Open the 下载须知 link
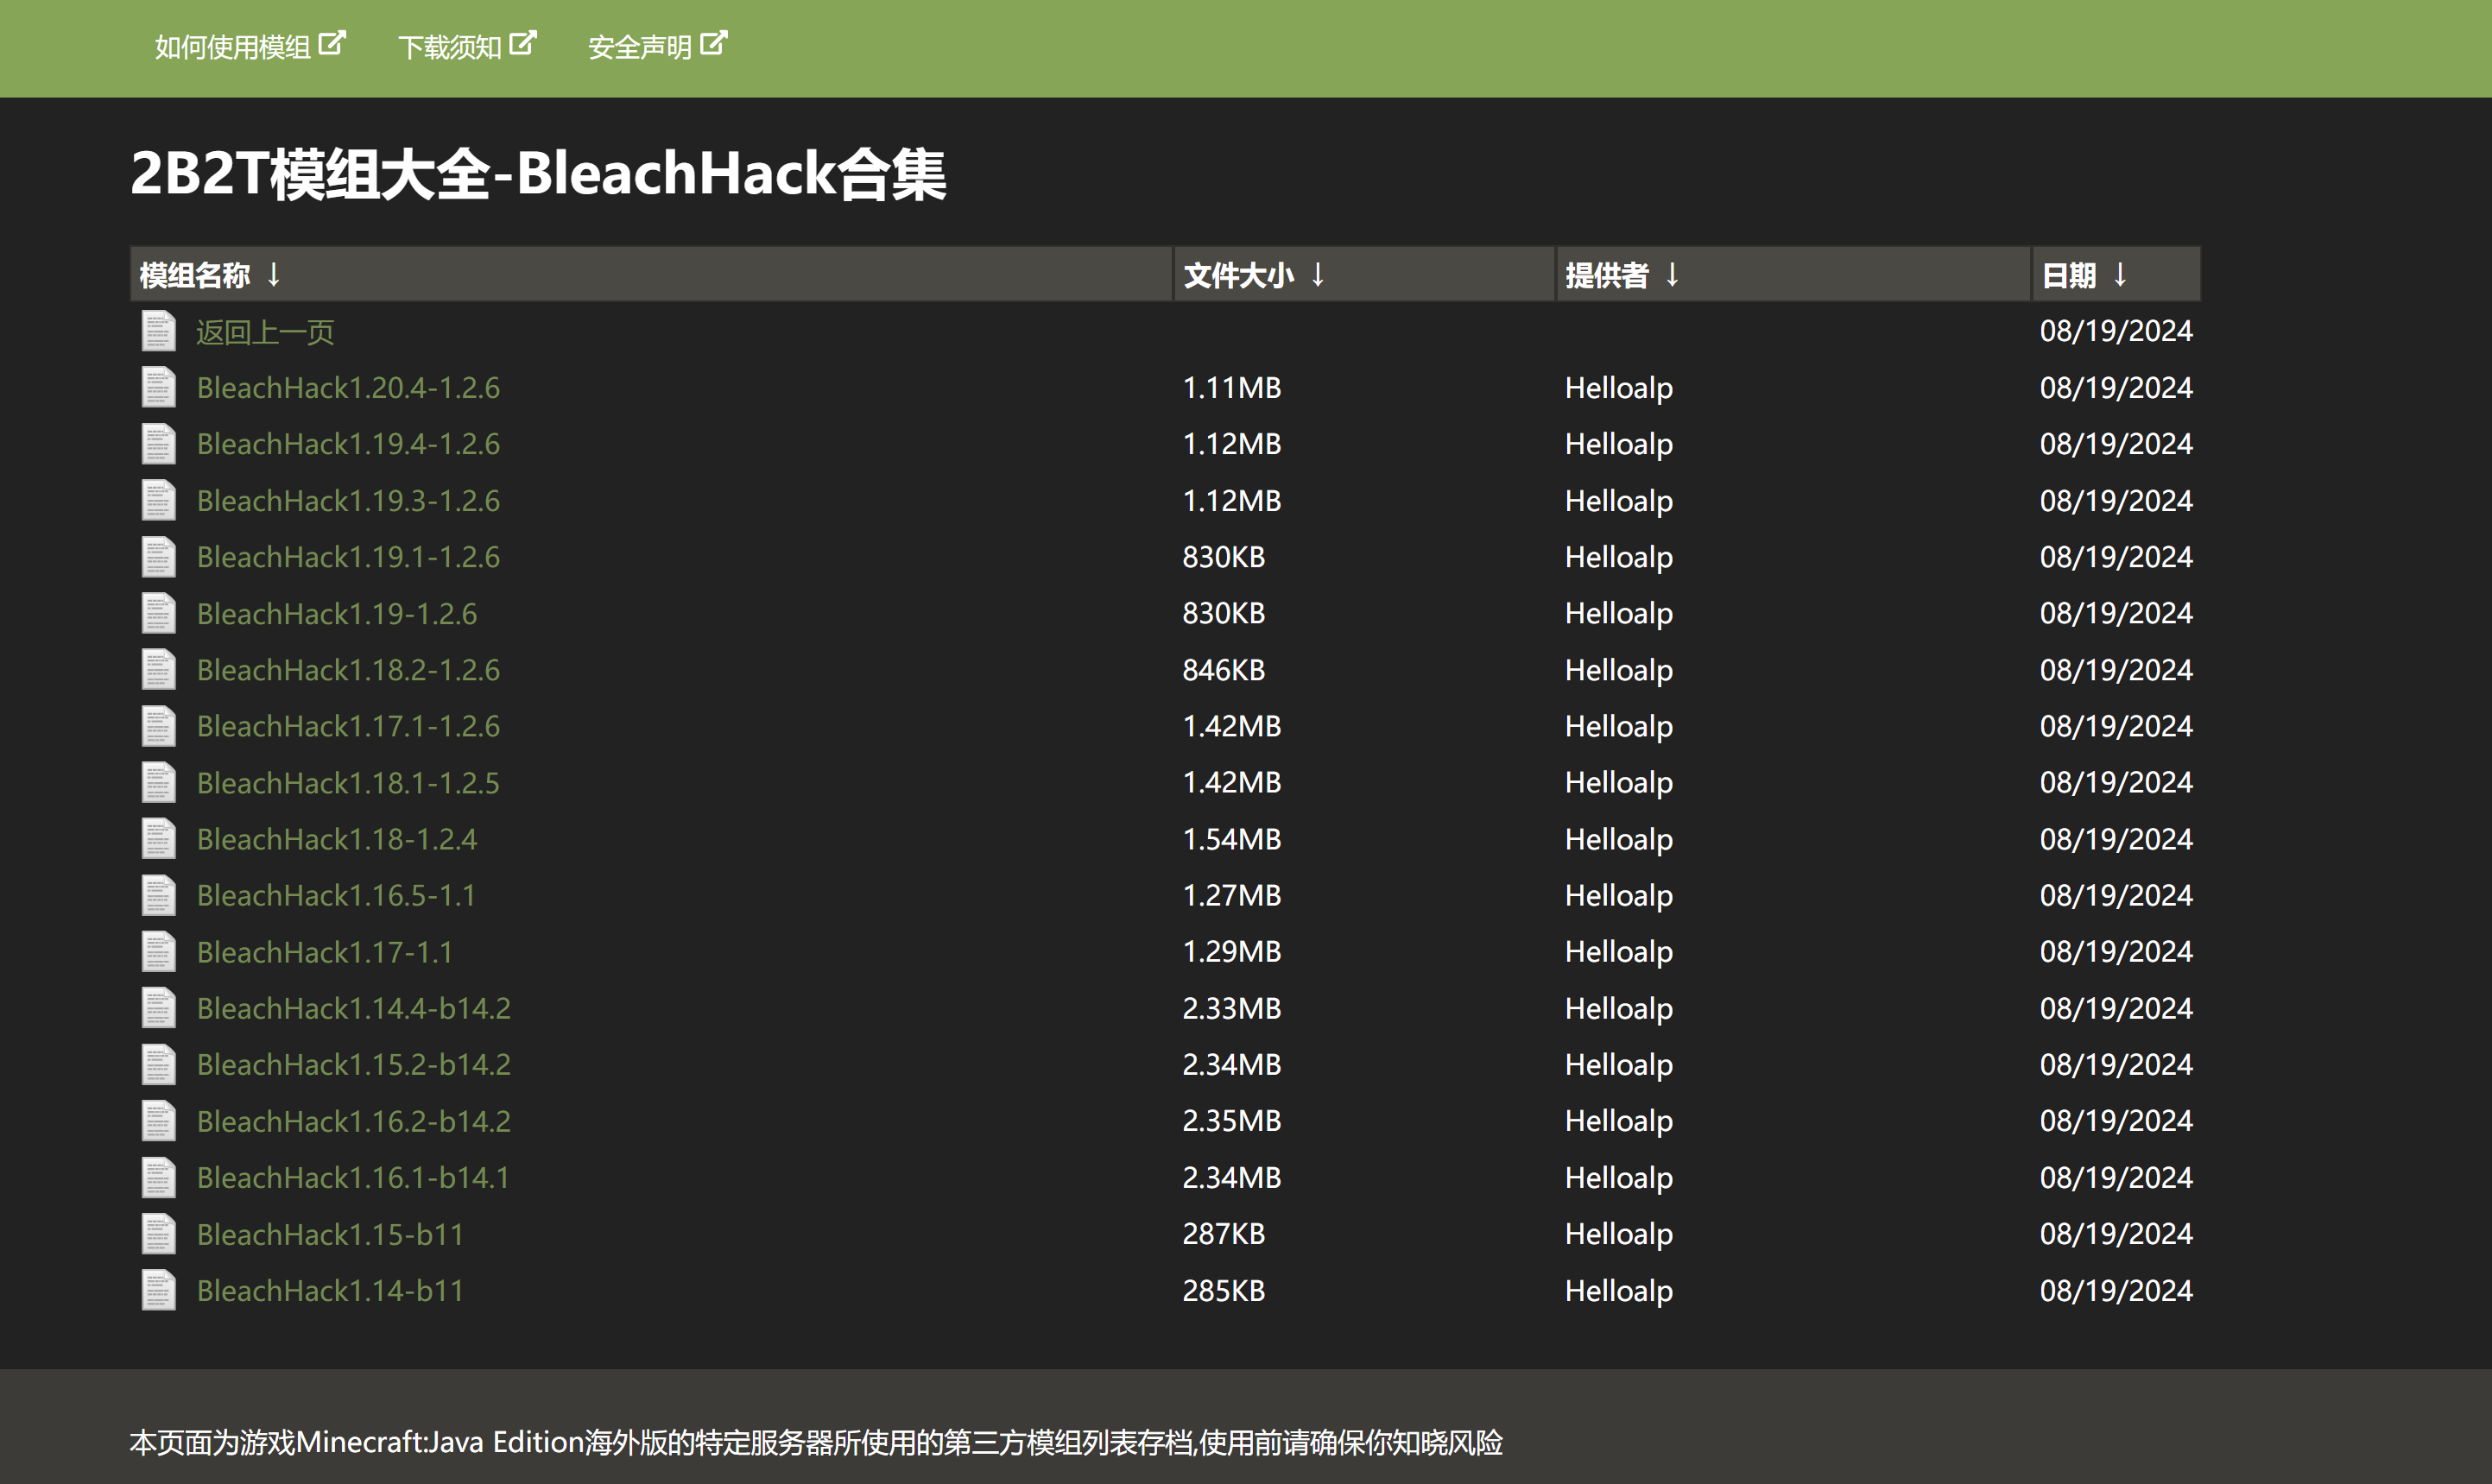2492x1484 pixels. [467, 47]
